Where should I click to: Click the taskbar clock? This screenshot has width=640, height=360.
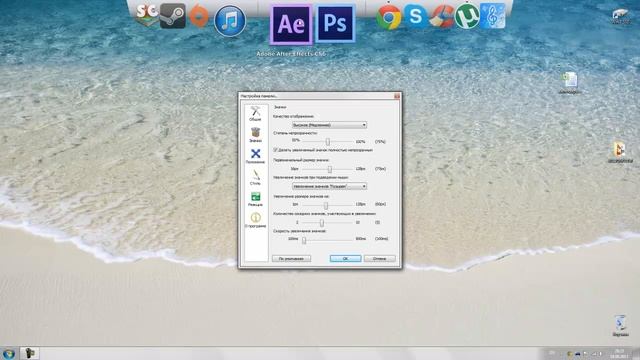[x=619, y=353]
